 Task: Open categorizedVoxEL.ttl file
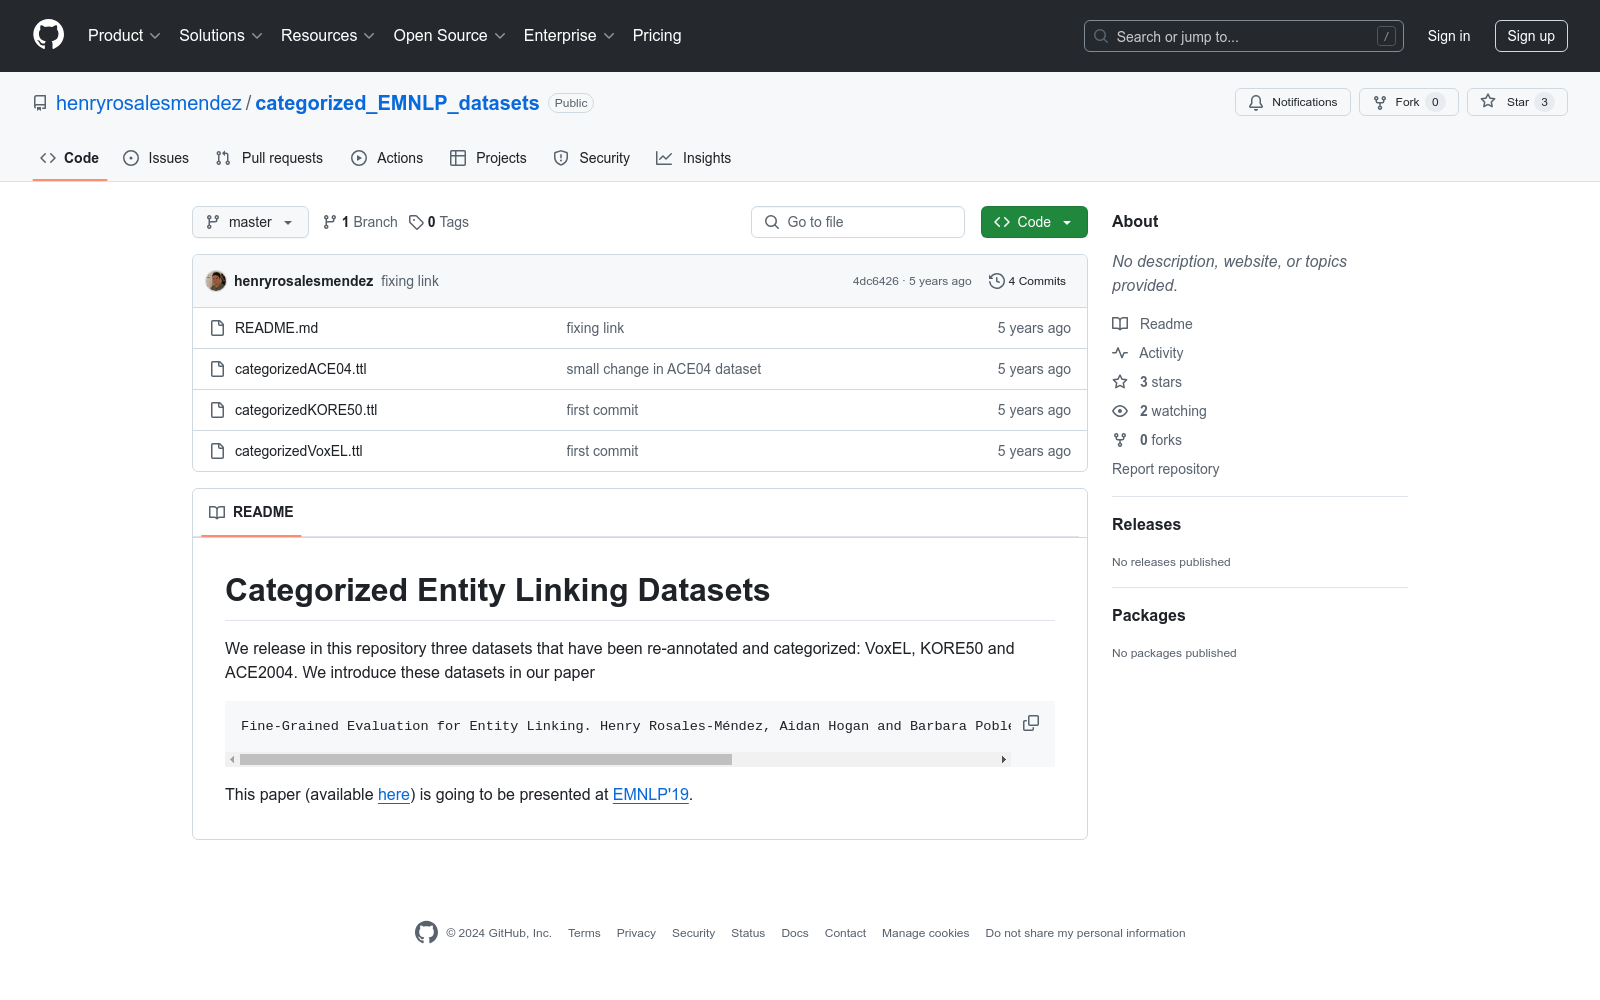[x=299, y=451]
